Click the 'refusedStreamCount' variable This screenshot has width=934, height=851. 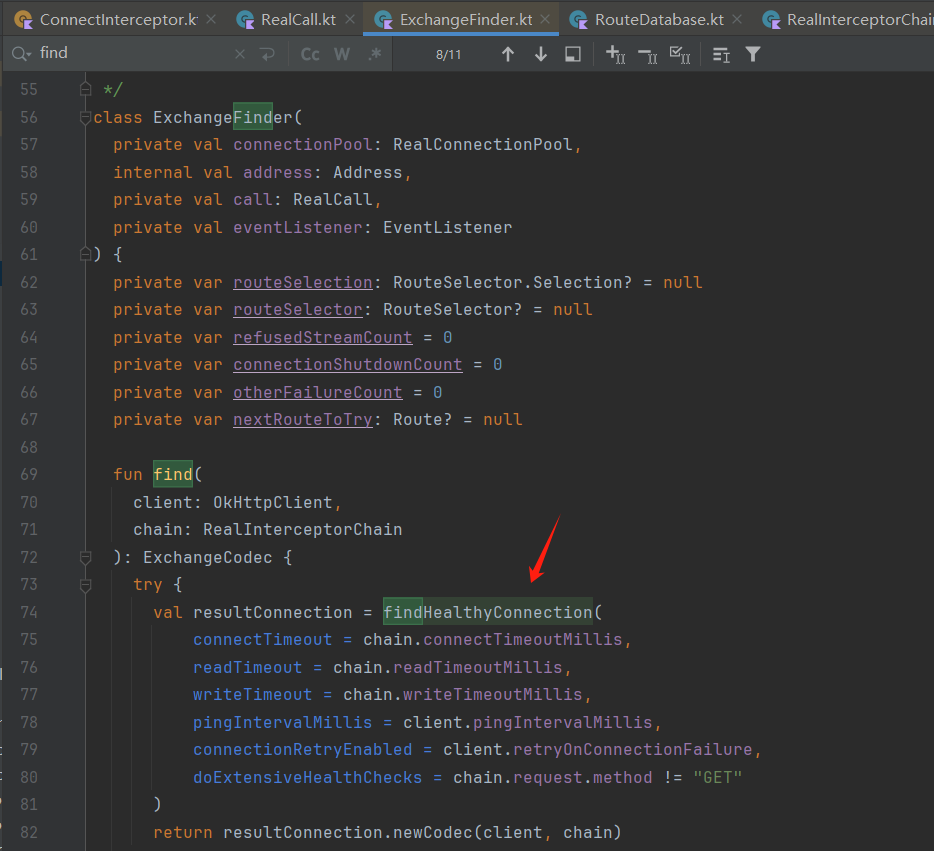tap(322, 338)
